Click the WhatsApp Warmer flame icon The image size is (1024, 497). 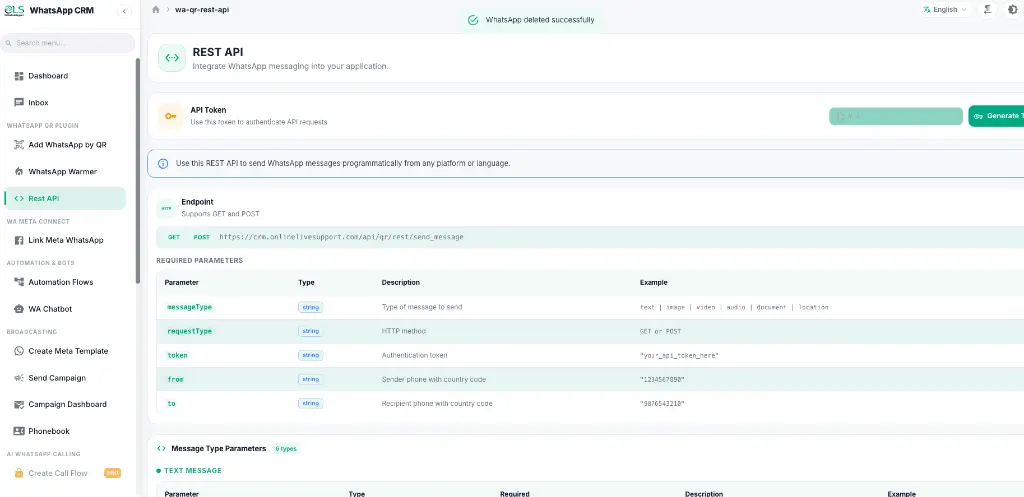[x=19, y=172]
